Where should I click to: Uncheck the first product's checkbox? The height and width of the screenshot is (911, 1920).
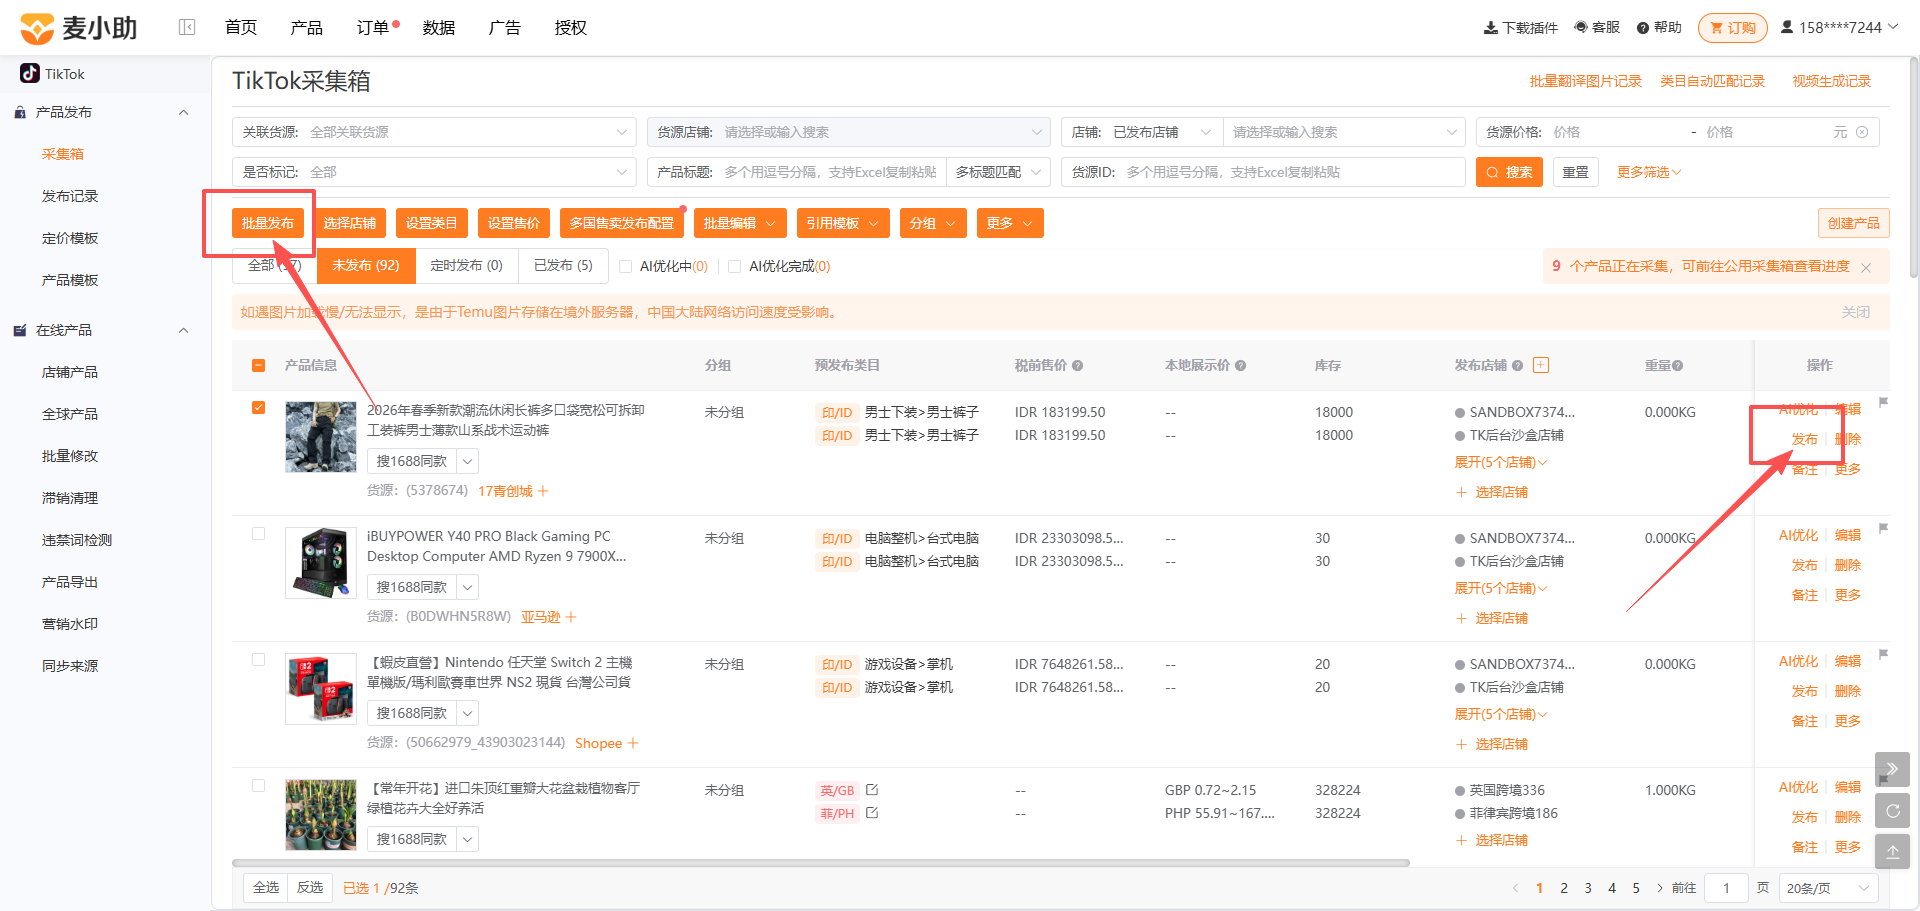[258, 407]
